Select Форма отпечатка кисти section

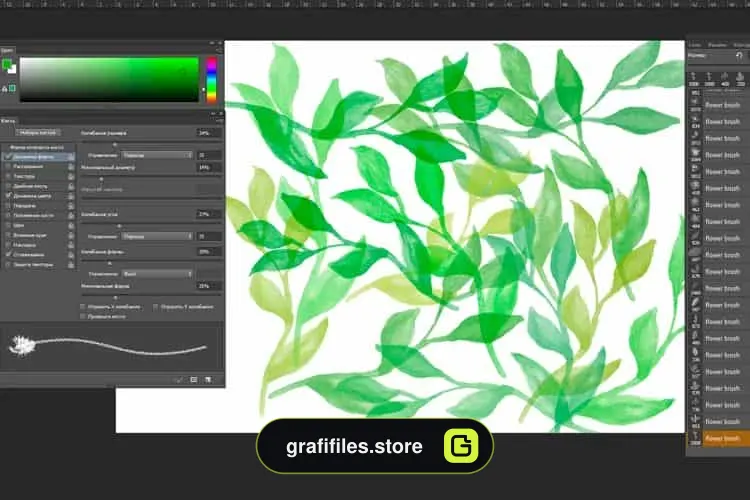click(x=37, y=147)
